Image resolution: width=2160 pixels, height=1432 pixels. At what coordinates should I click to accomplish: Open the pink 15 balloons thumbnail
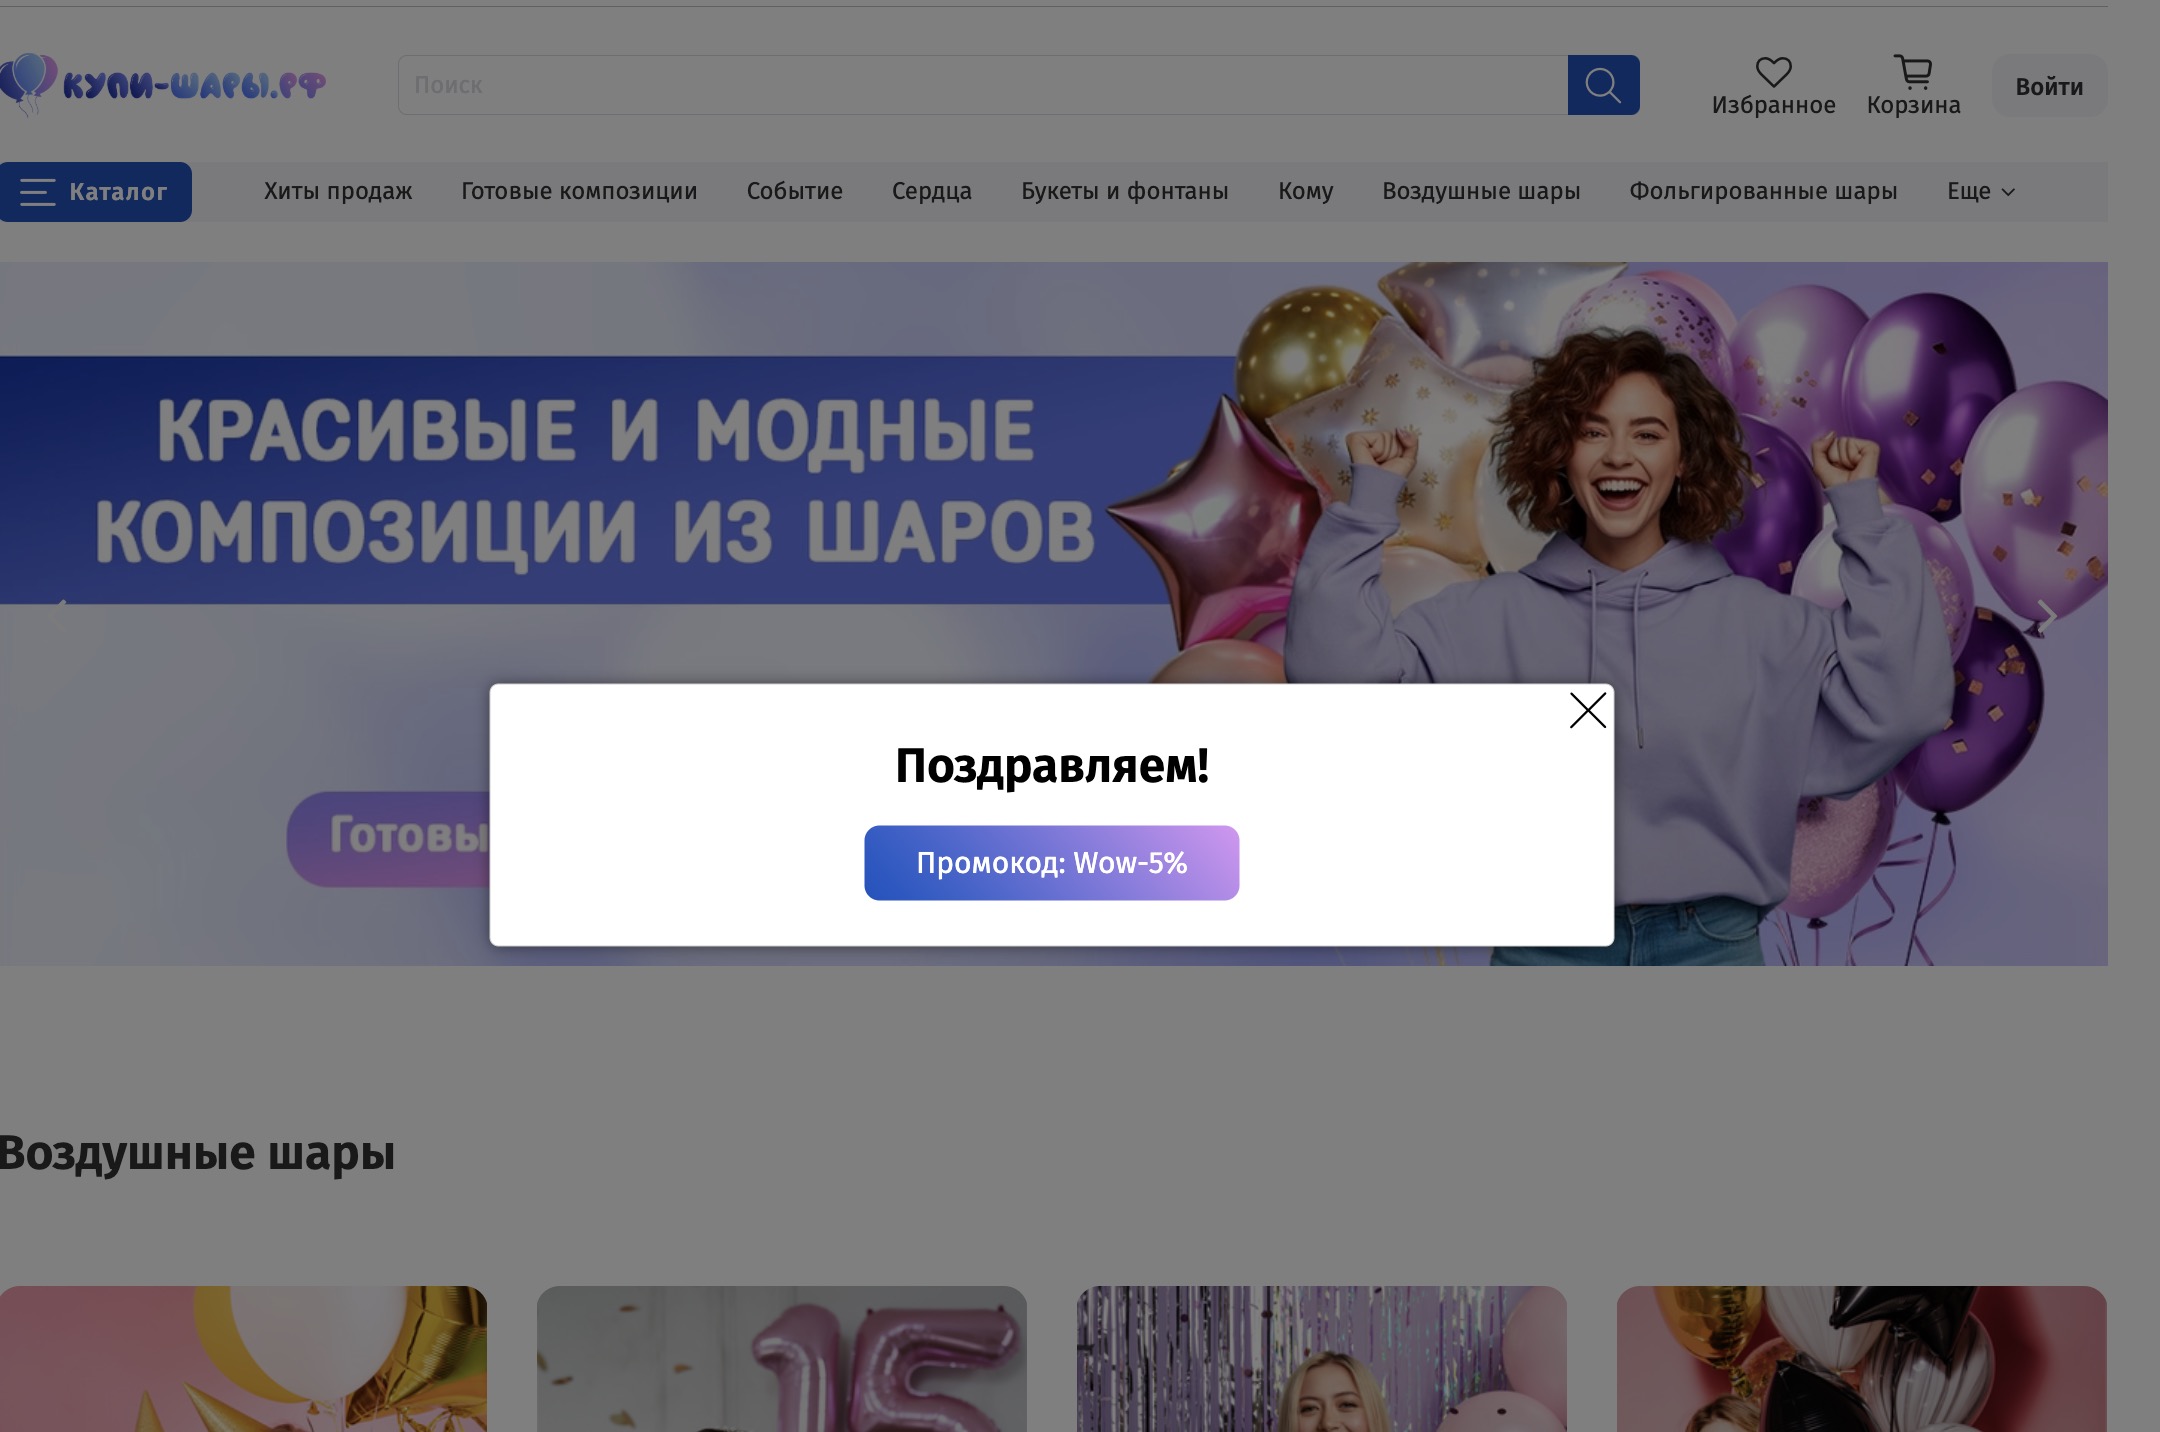click(x=781, y=1360)
